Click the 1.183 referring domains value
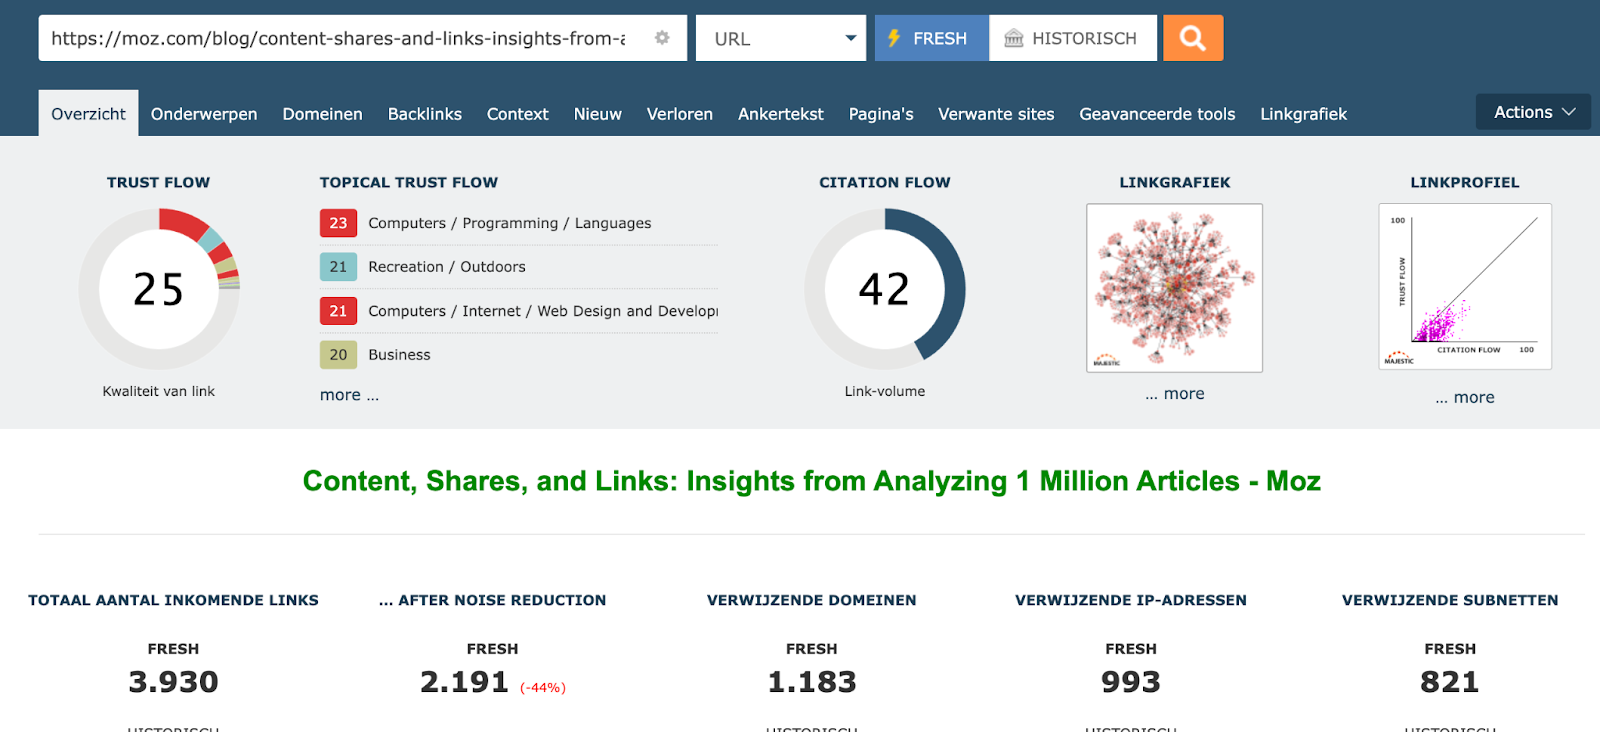The width and height of the screenshot is (1600, 732). [x=812, y=682]
